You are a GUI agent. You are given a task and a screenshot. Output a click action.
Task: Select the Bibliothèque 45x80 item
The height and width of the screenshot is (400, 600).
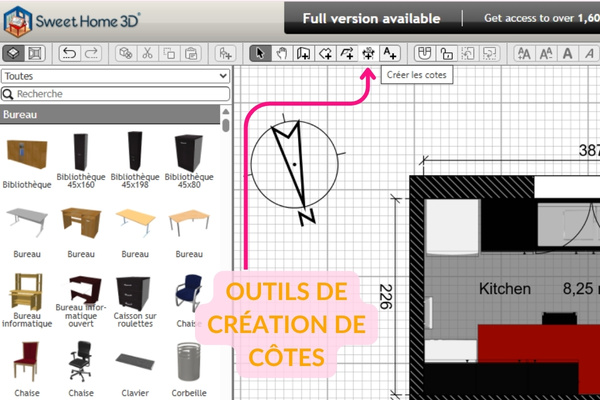point(189,161)
